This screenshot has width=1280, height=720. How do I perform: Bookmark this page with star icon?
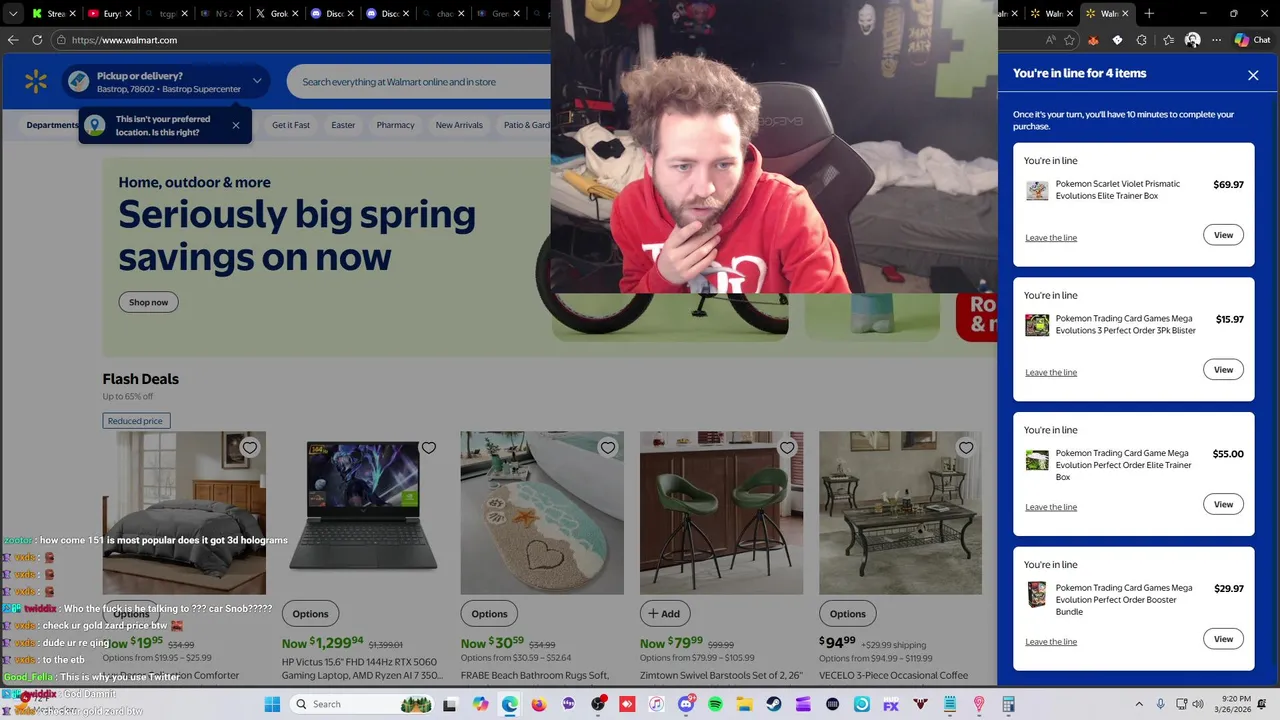(1069, 40)
